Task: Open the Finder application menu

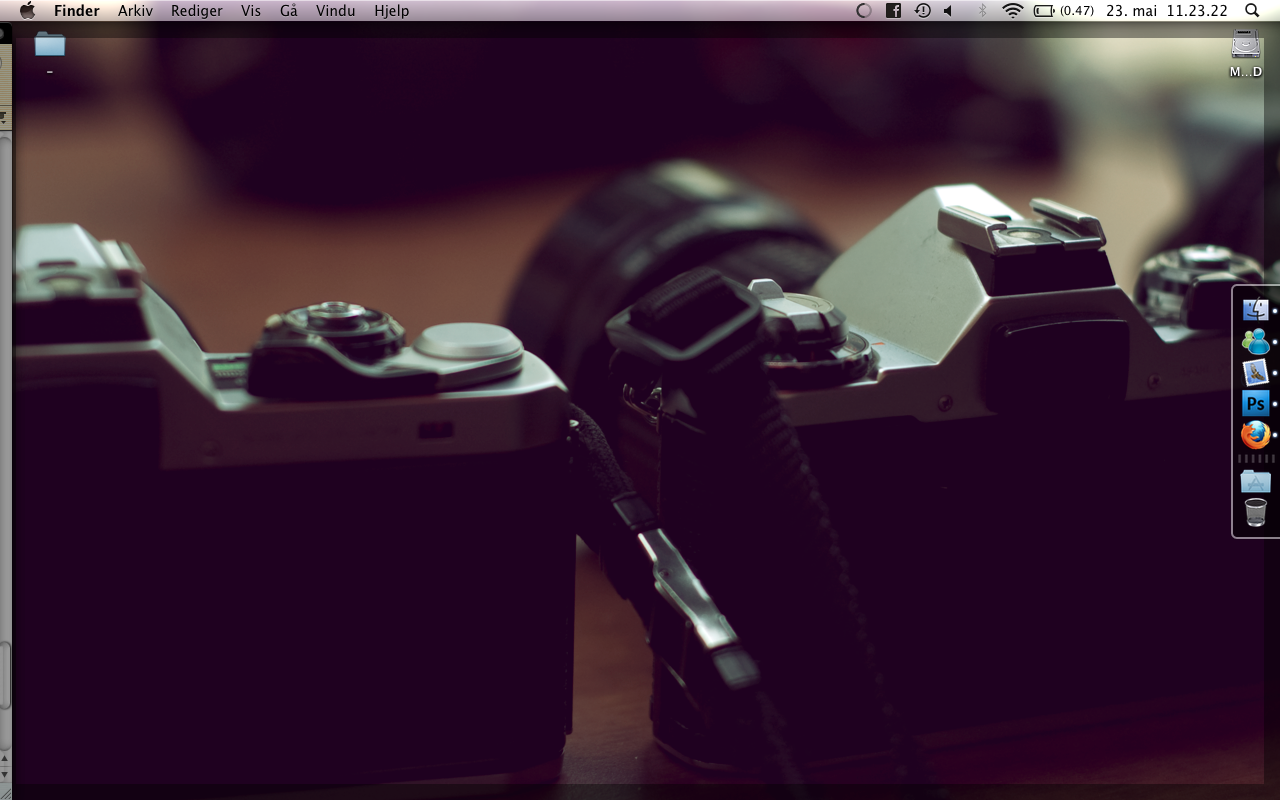Action: (x=77, y=11)
